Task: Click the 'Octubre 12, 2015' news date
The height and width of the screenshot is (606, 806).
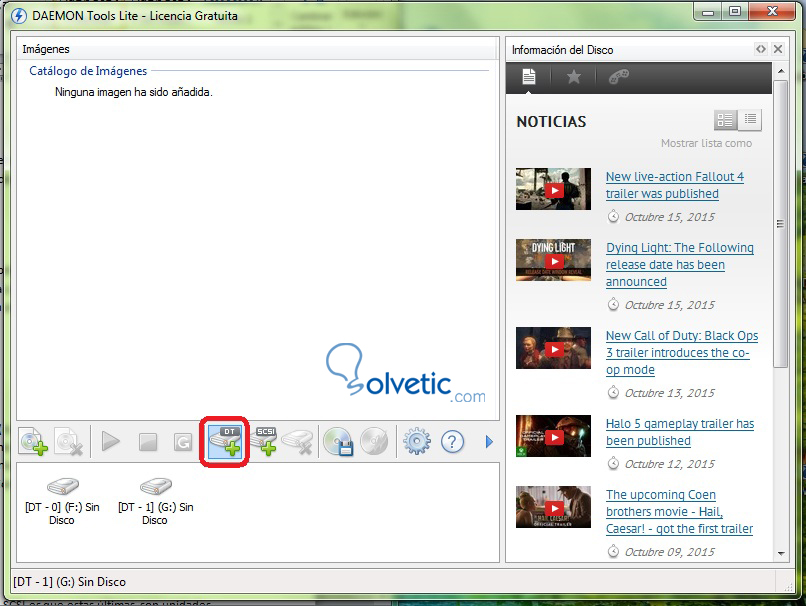Action: click(669, 464)
